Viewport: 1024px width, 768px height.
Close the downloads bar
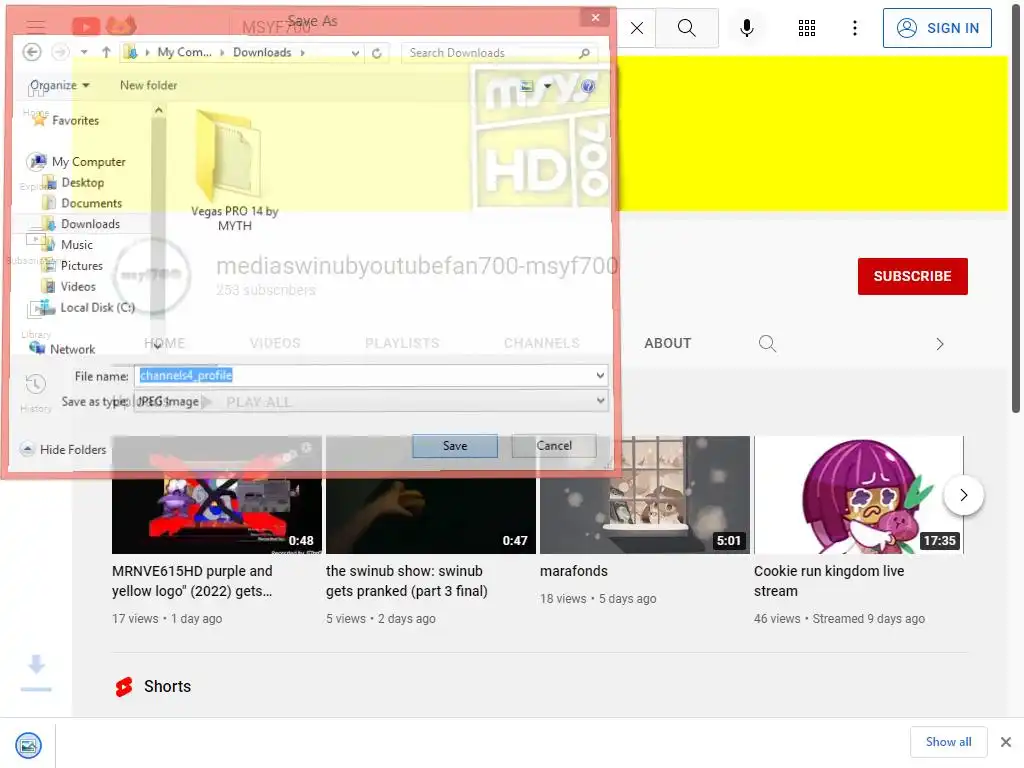pos(1006,742)
